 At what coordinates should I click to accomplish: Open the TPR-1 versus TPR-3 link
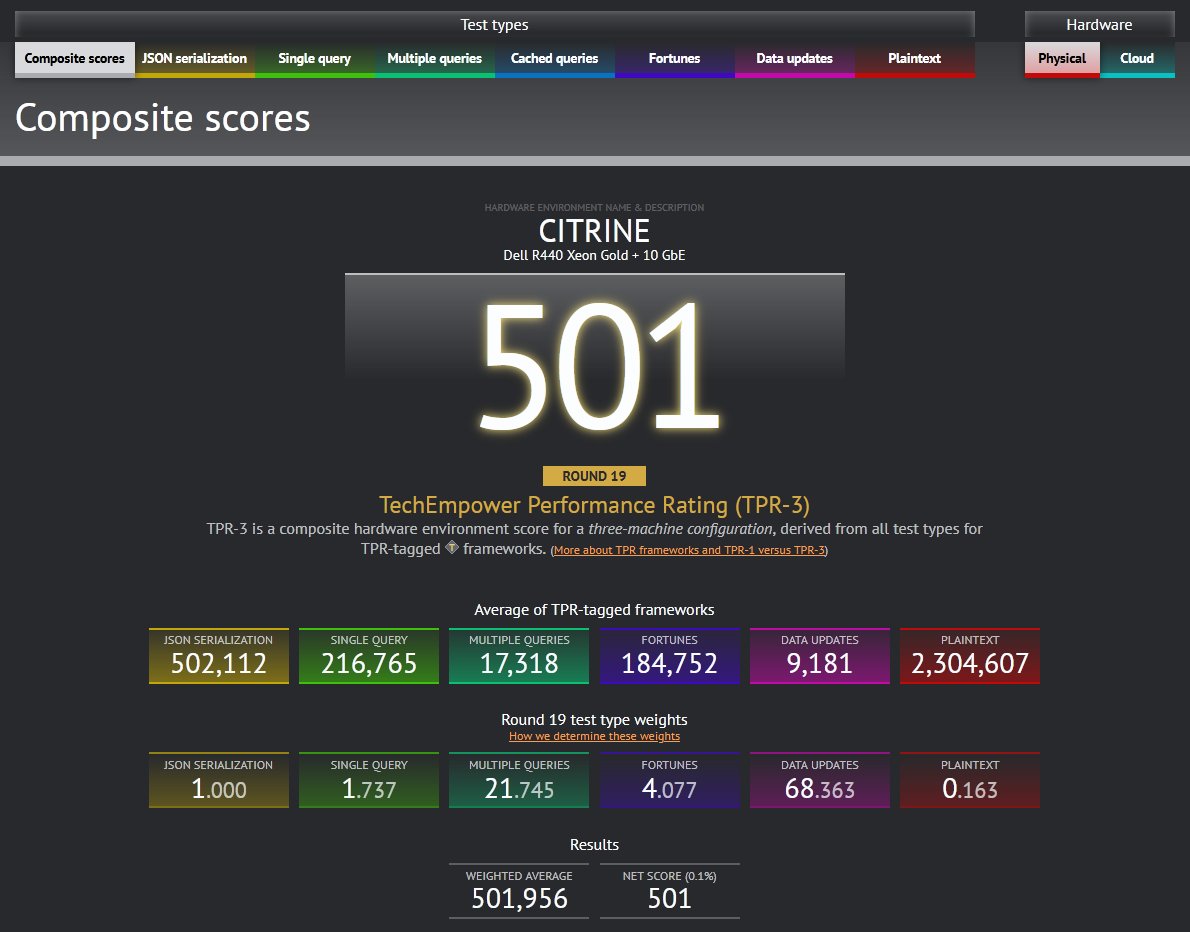689,550
